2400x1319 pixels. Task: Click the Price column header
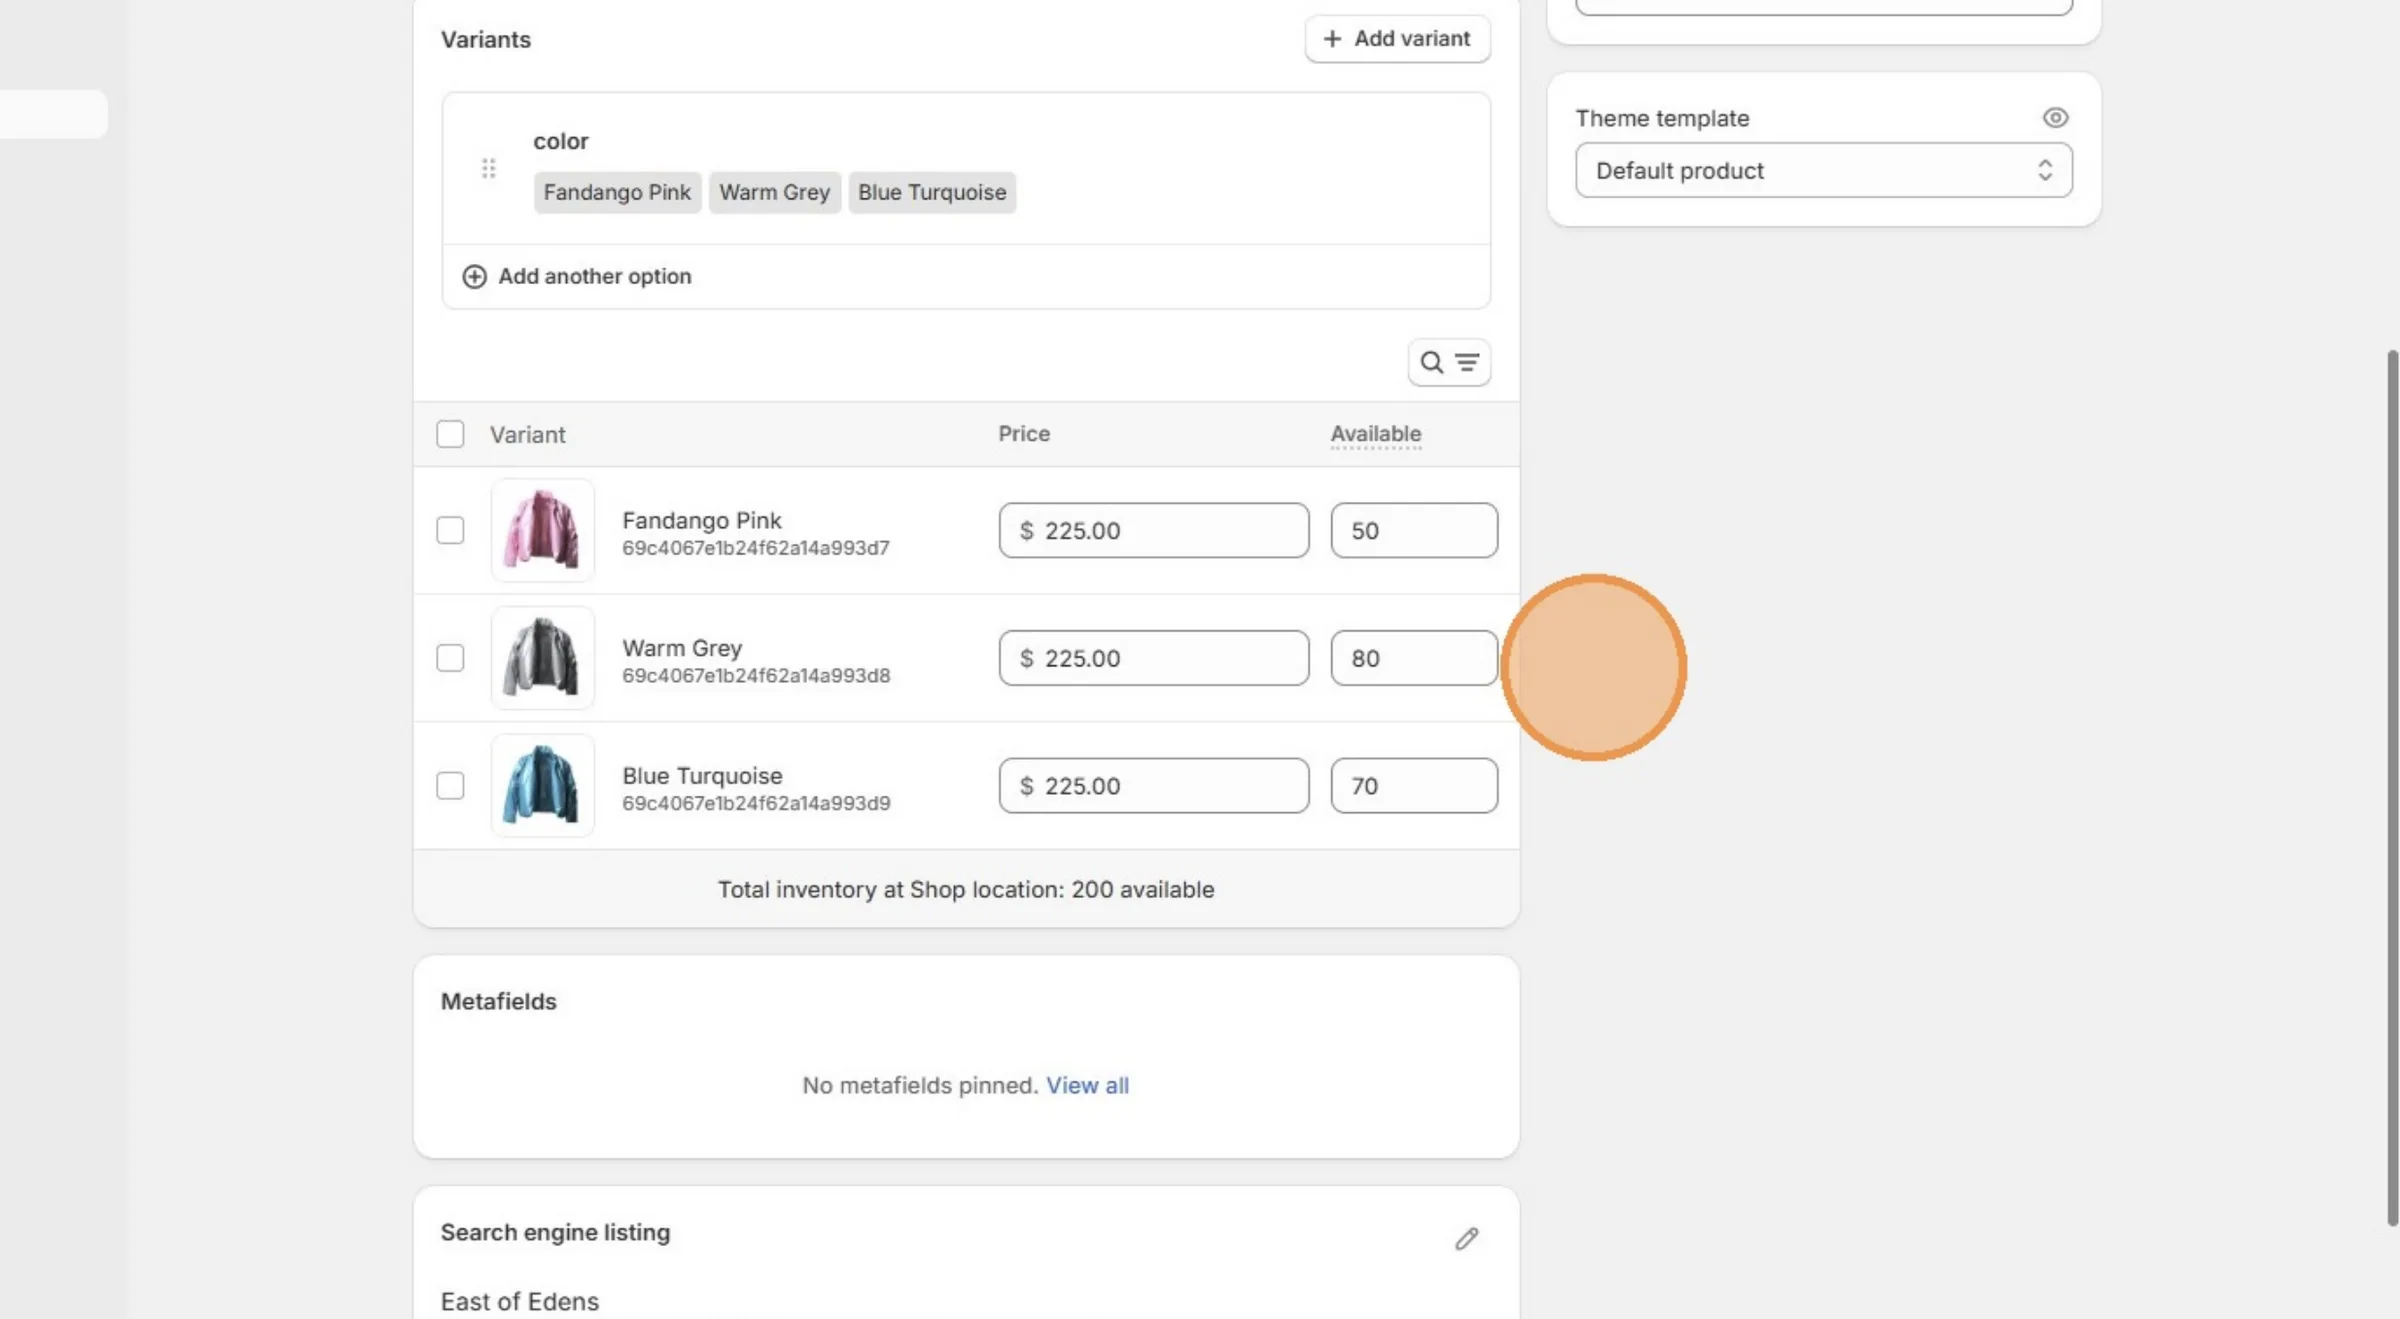pos(1024,434)
